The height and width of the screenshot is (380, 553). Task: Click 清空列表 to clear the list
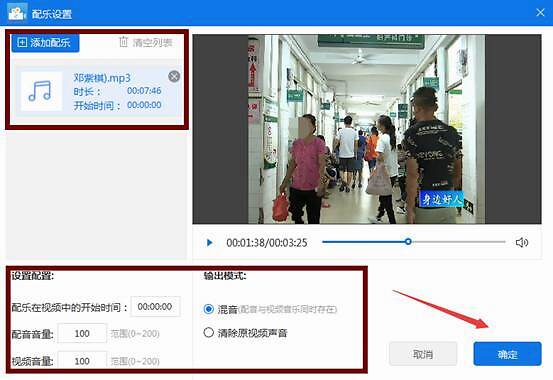click(145, 43)
